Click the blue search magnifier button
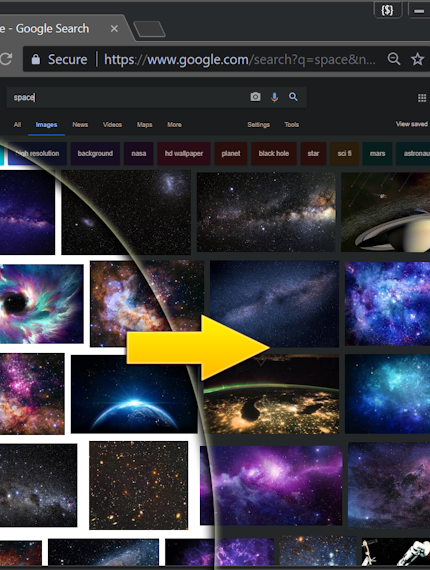Screen dimensions: 430x570 293,97
